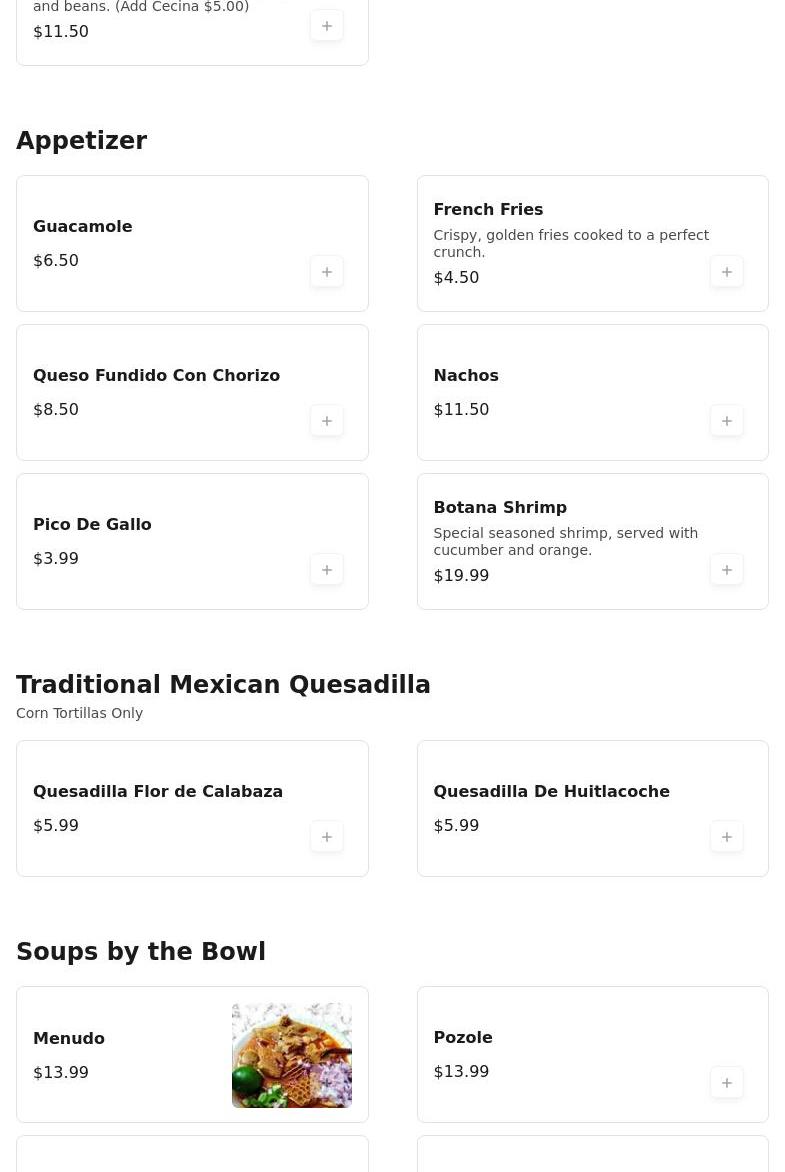This screenshot has width=785, height=1172.
Task: Click plus icon for Queso Fundido Con Chorizo
Action: tap(327, 421)
